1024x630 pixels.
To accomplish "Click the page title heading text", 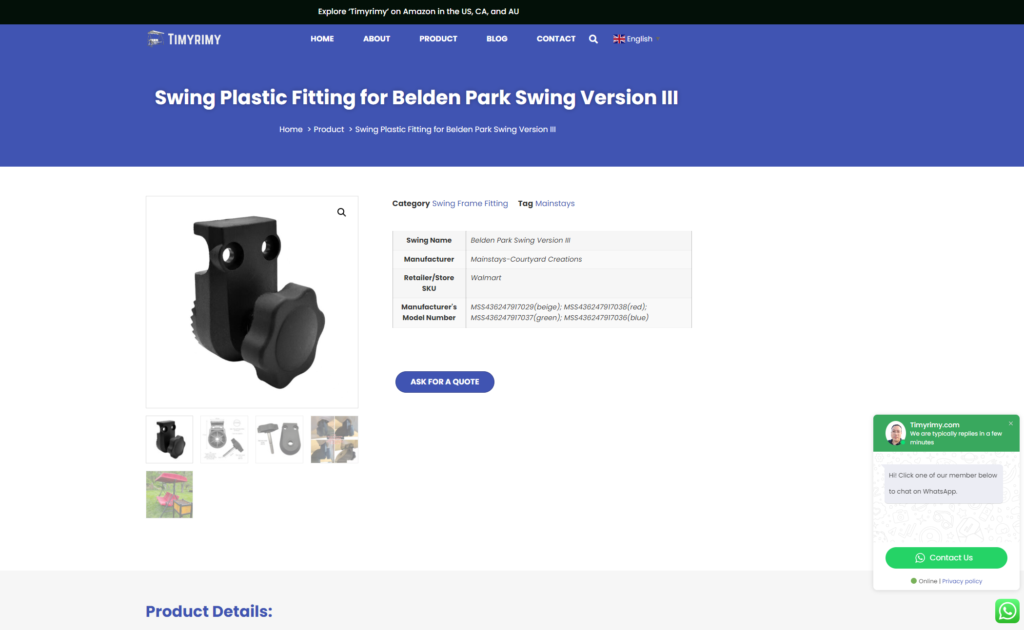I will (416, 97).
